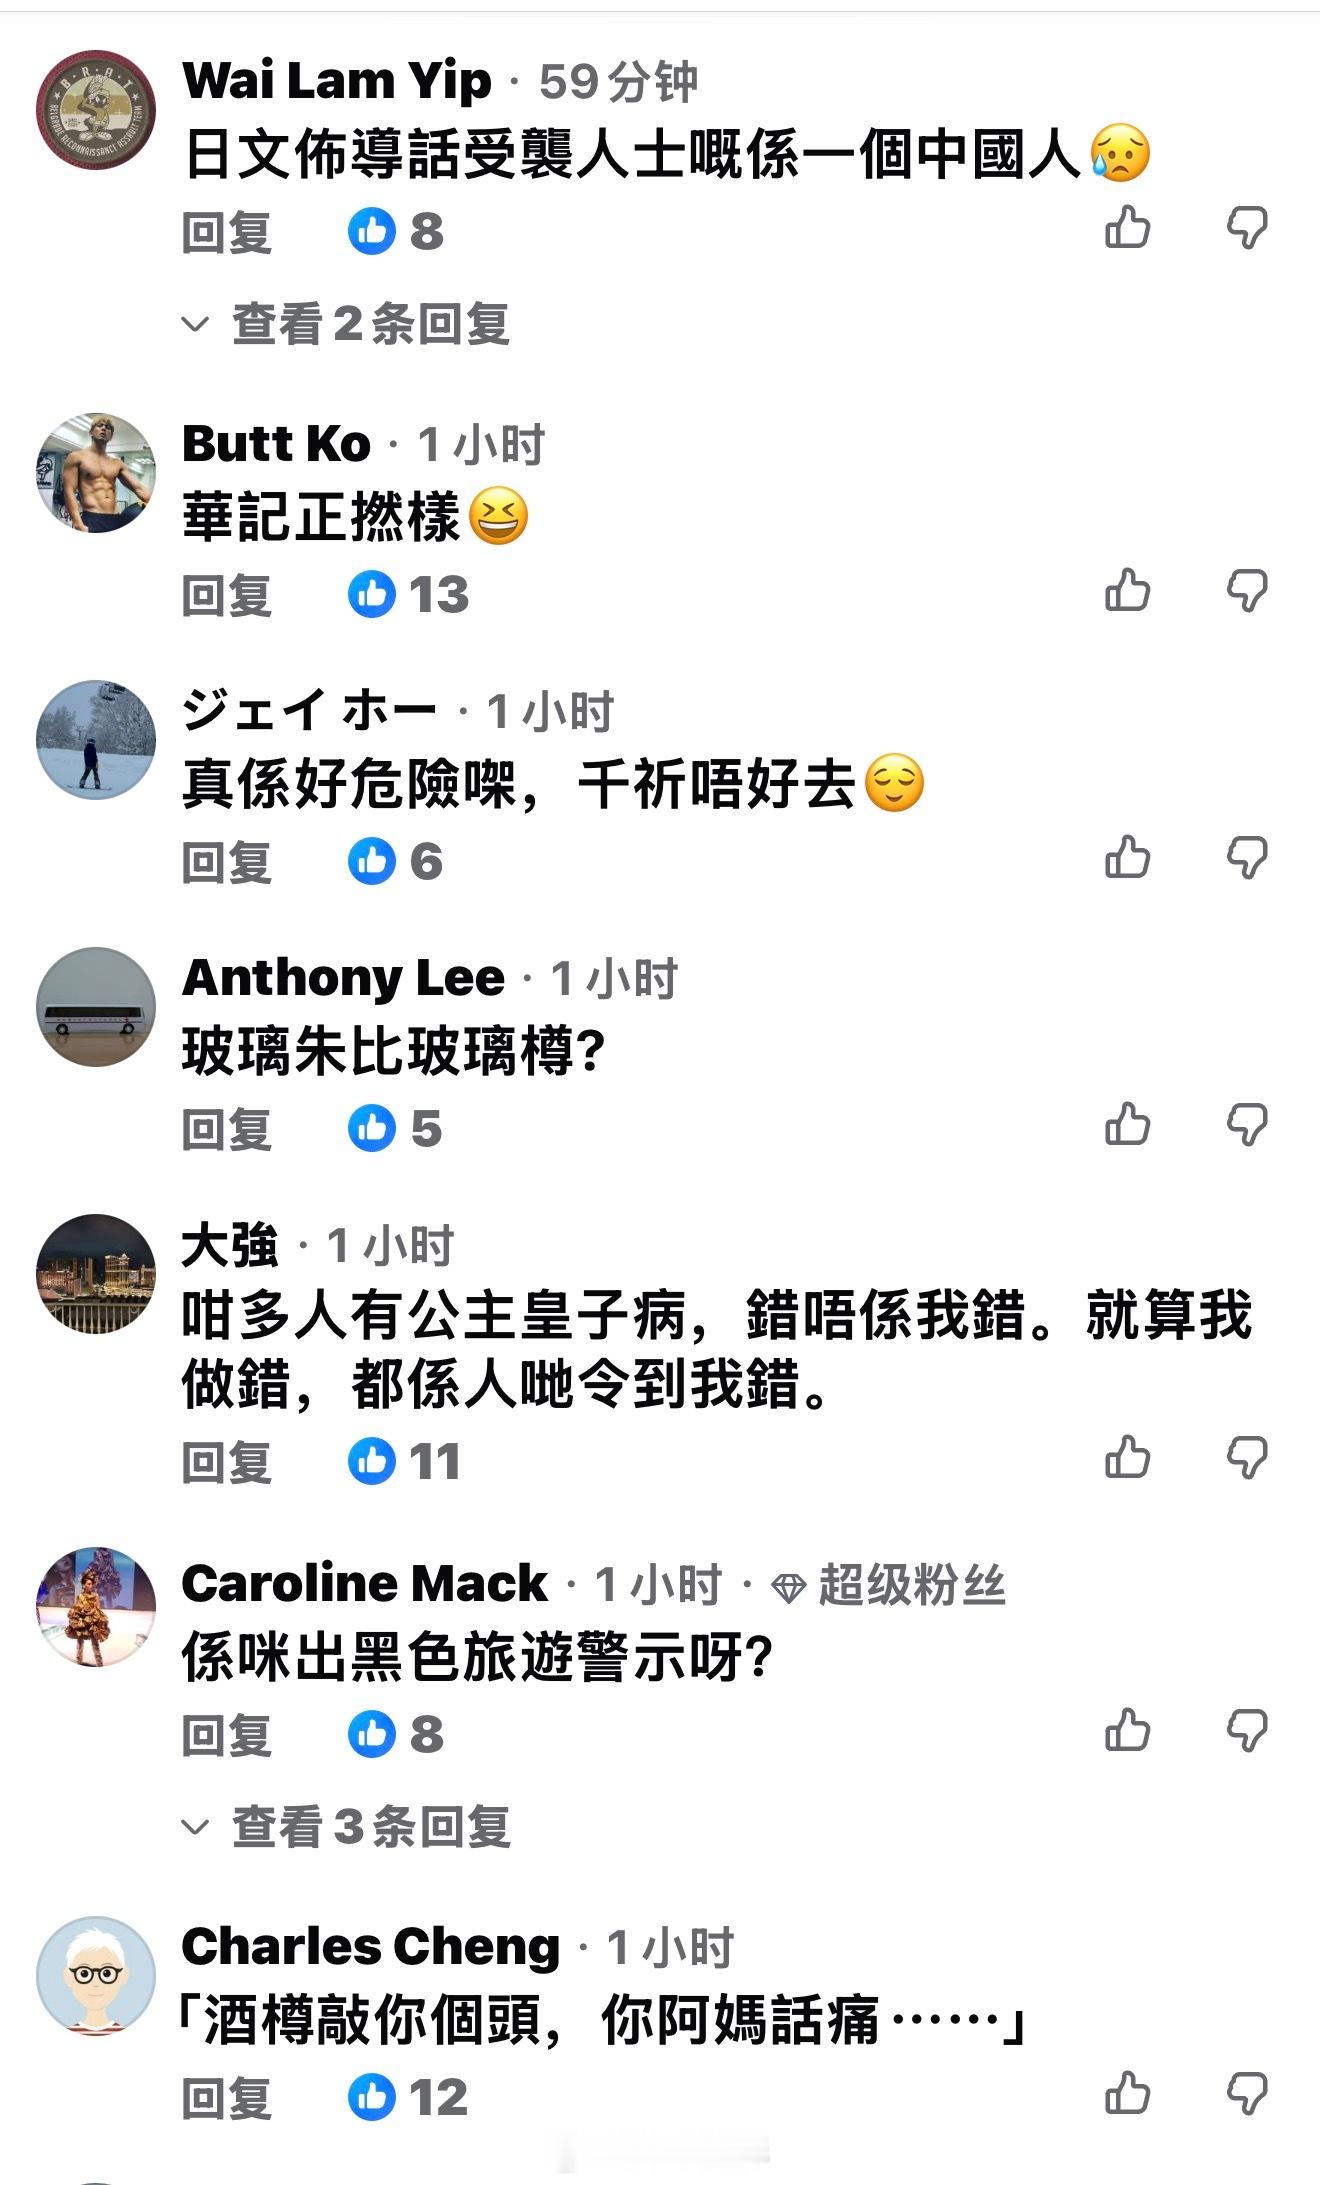This screenshot has height=2185, width=1320.
Task: Thumbs-down Butt Ko's comment
Action: tap(1247, 591)
